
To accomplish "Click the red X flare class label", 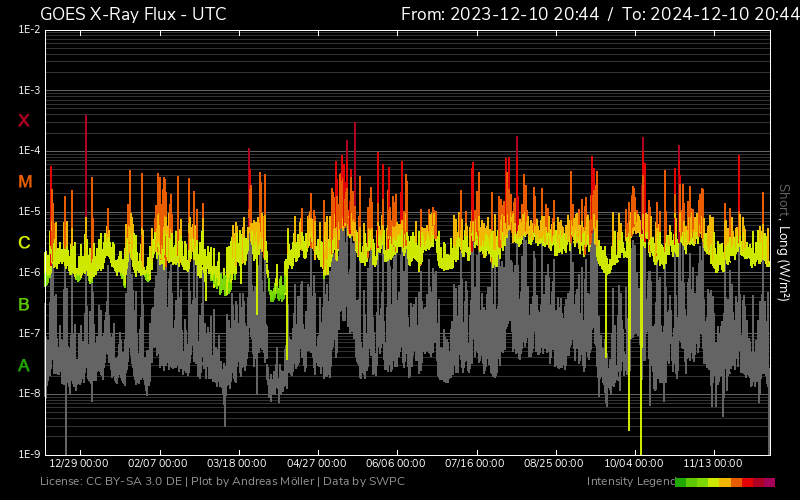I will click(x=24, y=121).
